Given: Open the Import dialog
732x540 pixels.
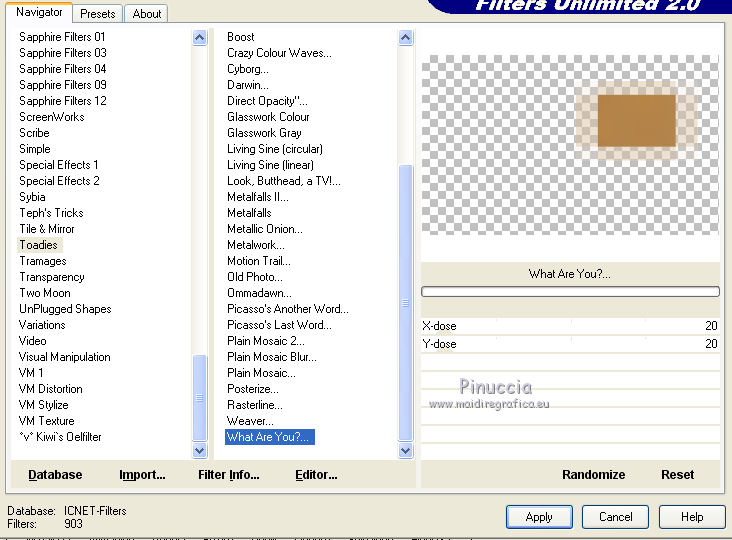Looking at the screenshot, I should [x=142, y=475].
